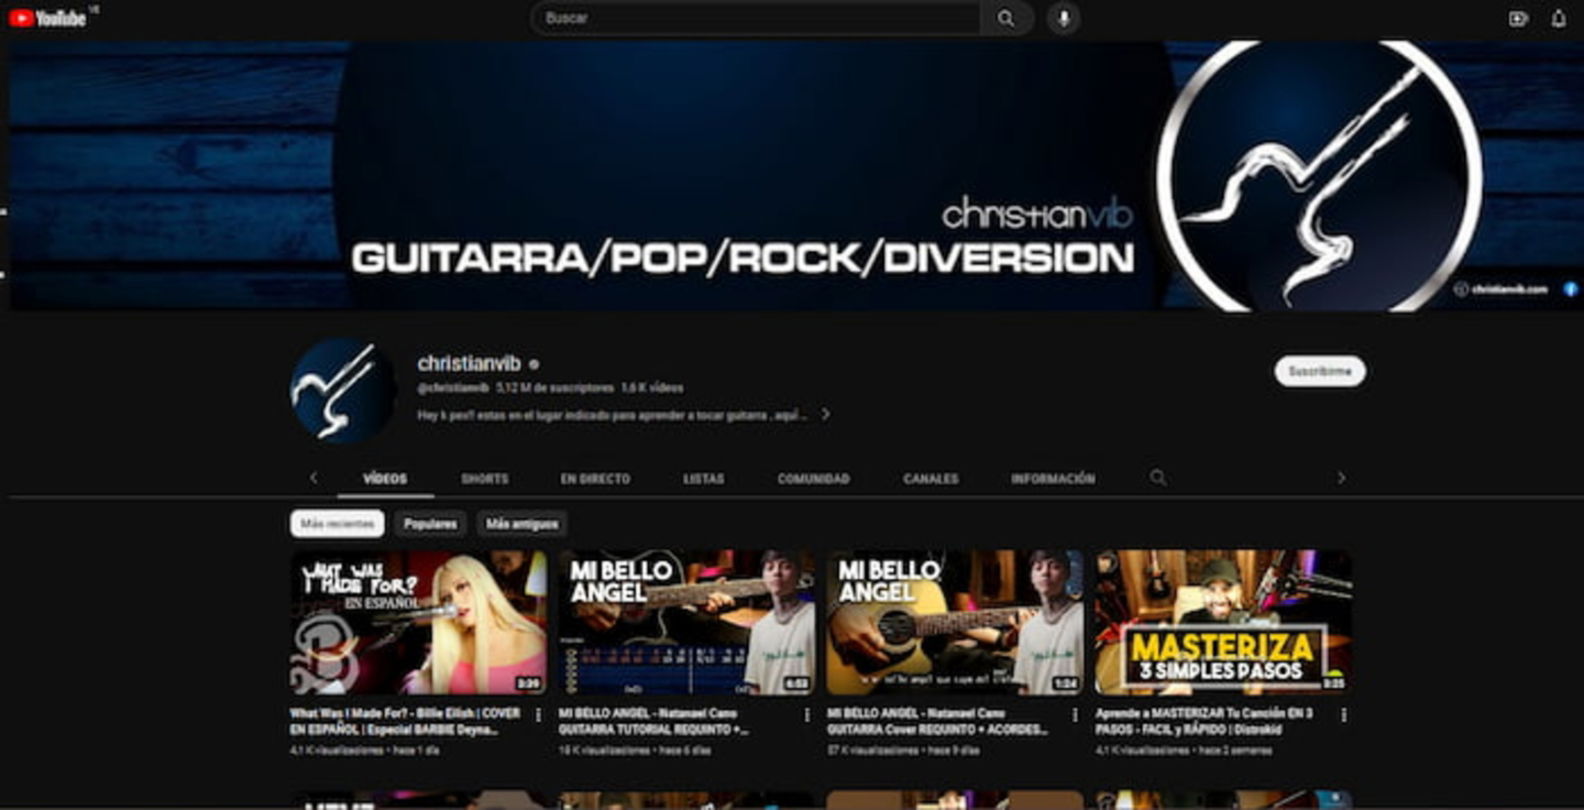The height and width of the screenshot is (810, 1584).
Task: Go to the COMUNIDAD tab
Action: (x=814, y=479)
